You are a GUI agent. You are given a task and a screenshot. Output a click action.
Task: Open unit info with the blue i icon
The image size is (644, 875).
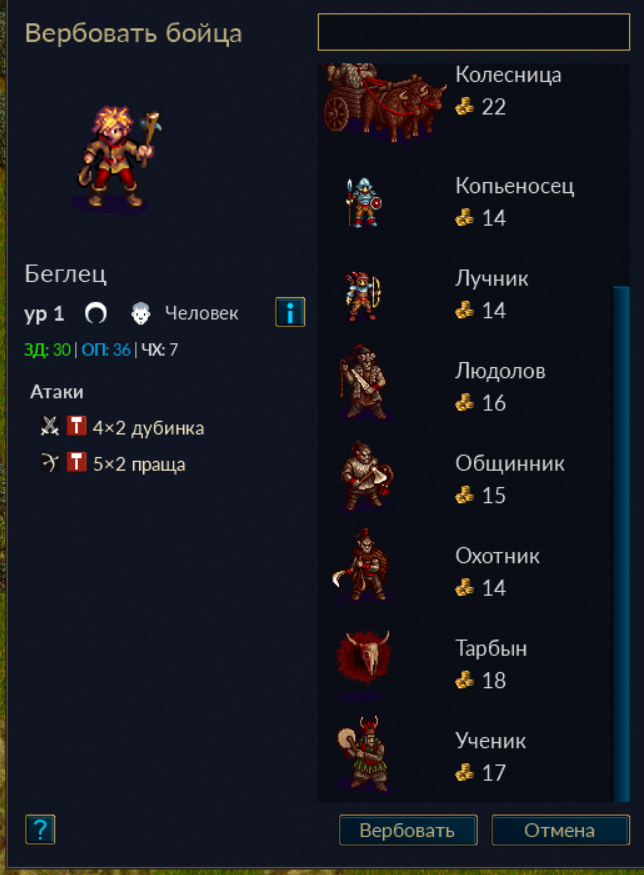tap(290, 312)
